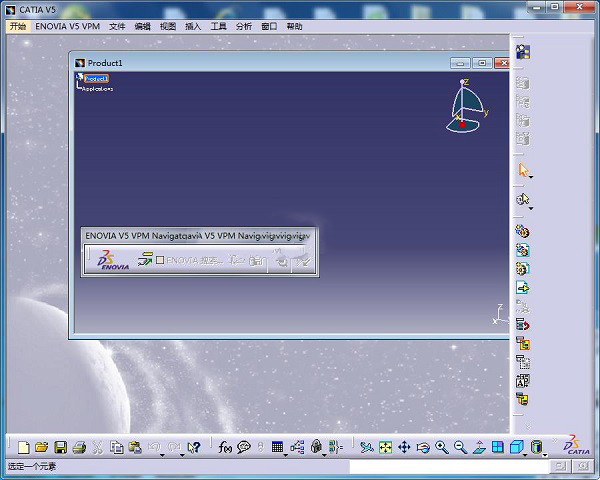Select the Rotate view tool

[x=423, y=447]
